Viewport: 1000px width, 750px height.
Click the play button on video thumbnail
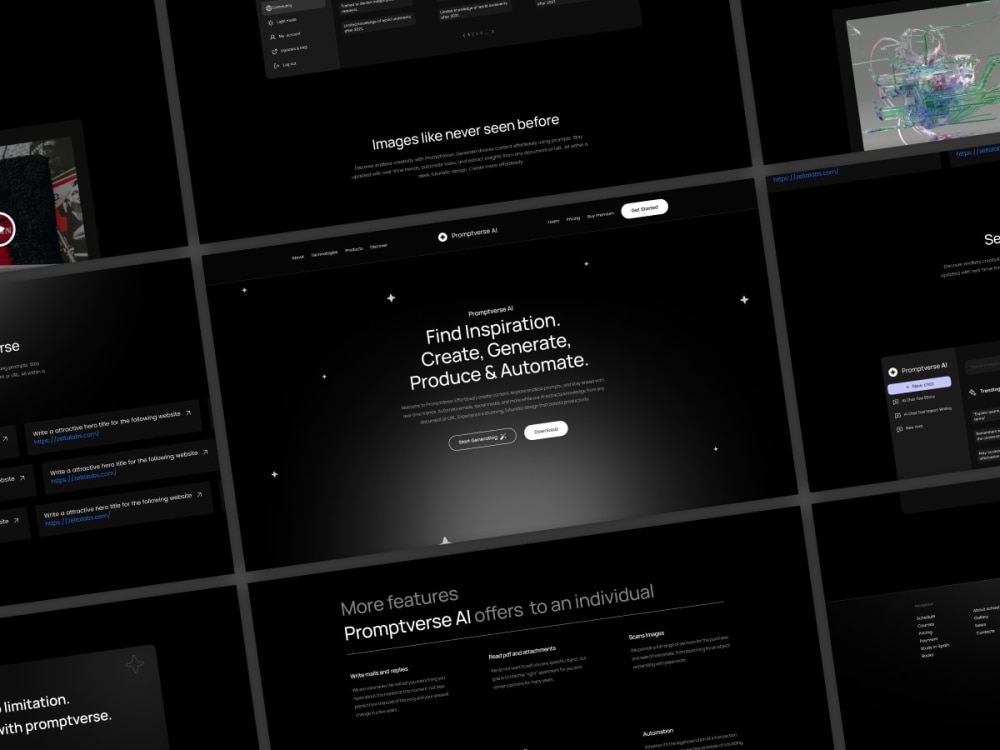pyautogui.click(x=3, y=228)
